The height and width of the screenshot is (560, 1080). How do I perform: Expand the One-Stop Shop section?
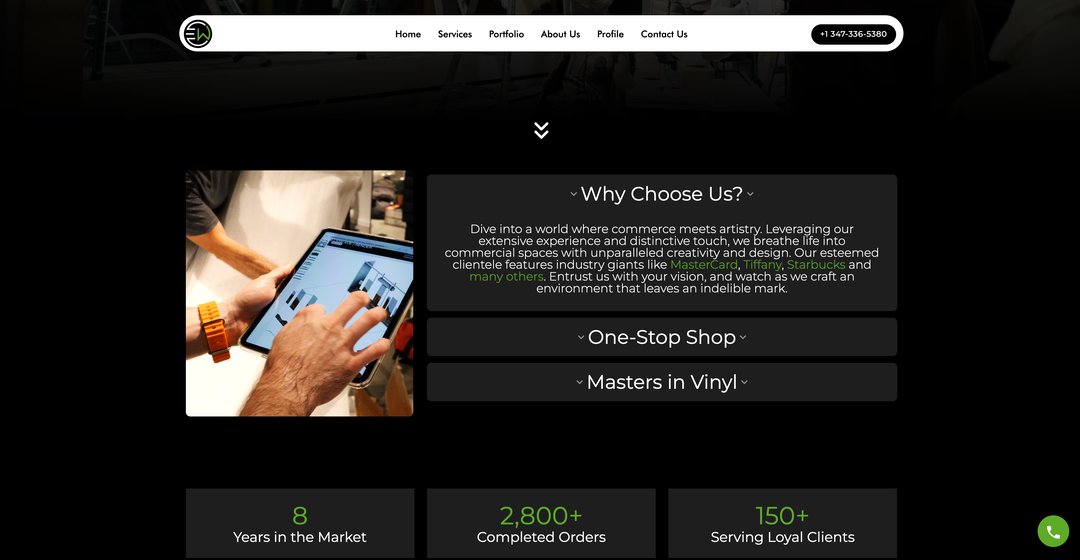click(662, 337)
